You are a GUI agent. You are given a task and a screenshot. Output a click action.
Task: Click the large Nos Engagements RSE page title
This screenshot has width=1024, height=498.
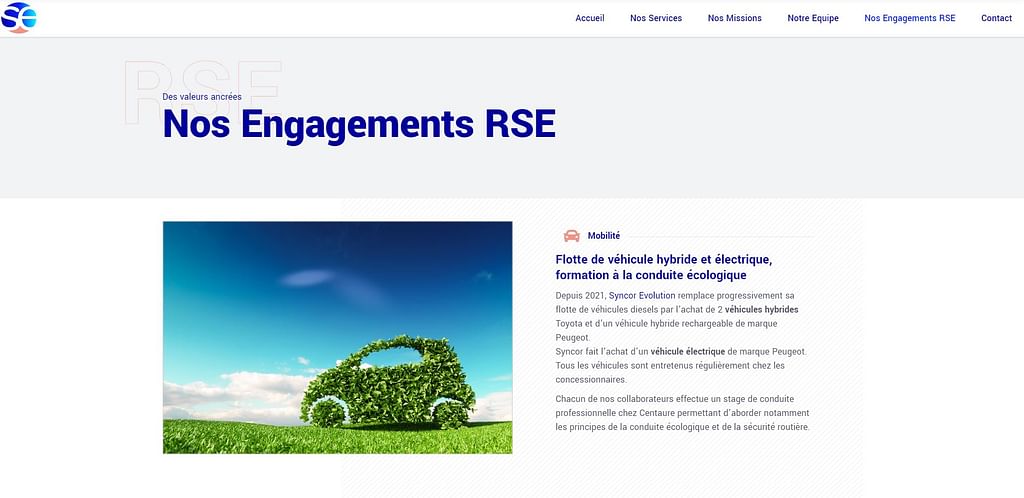[x=358, y=125]
